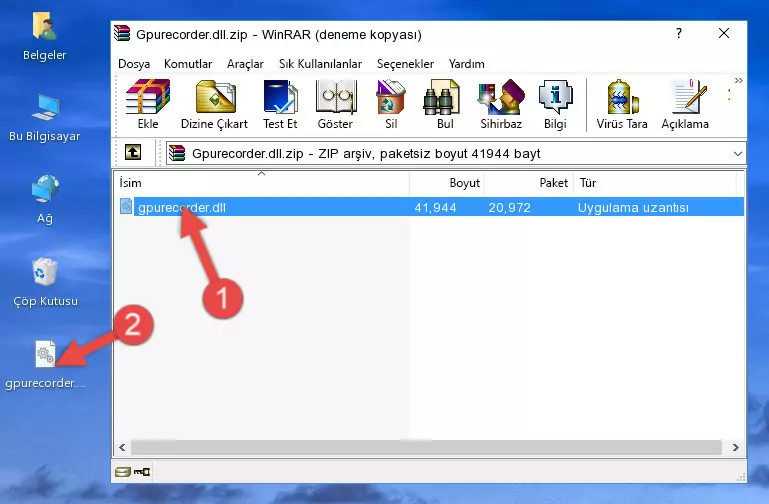Open the archive path dropdown
Viewport: 769px width, 504px height.
click(x=737, y=153)
